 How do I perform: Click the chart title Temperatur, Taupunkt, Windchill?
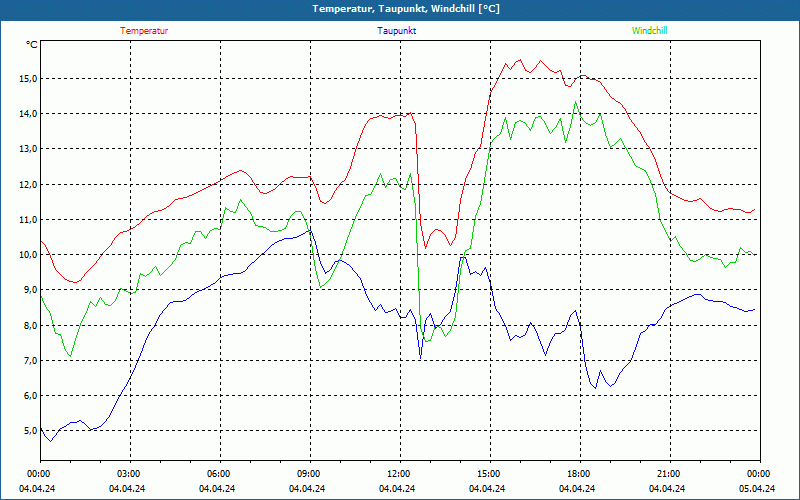[x=406, y=9]
